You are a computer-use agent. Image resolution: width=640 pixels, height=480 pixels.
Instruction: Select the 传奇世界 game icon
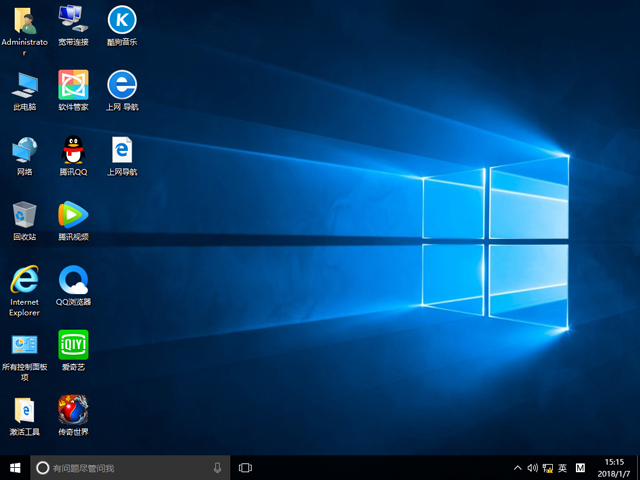pyautogui.click(x=73, y=409)
